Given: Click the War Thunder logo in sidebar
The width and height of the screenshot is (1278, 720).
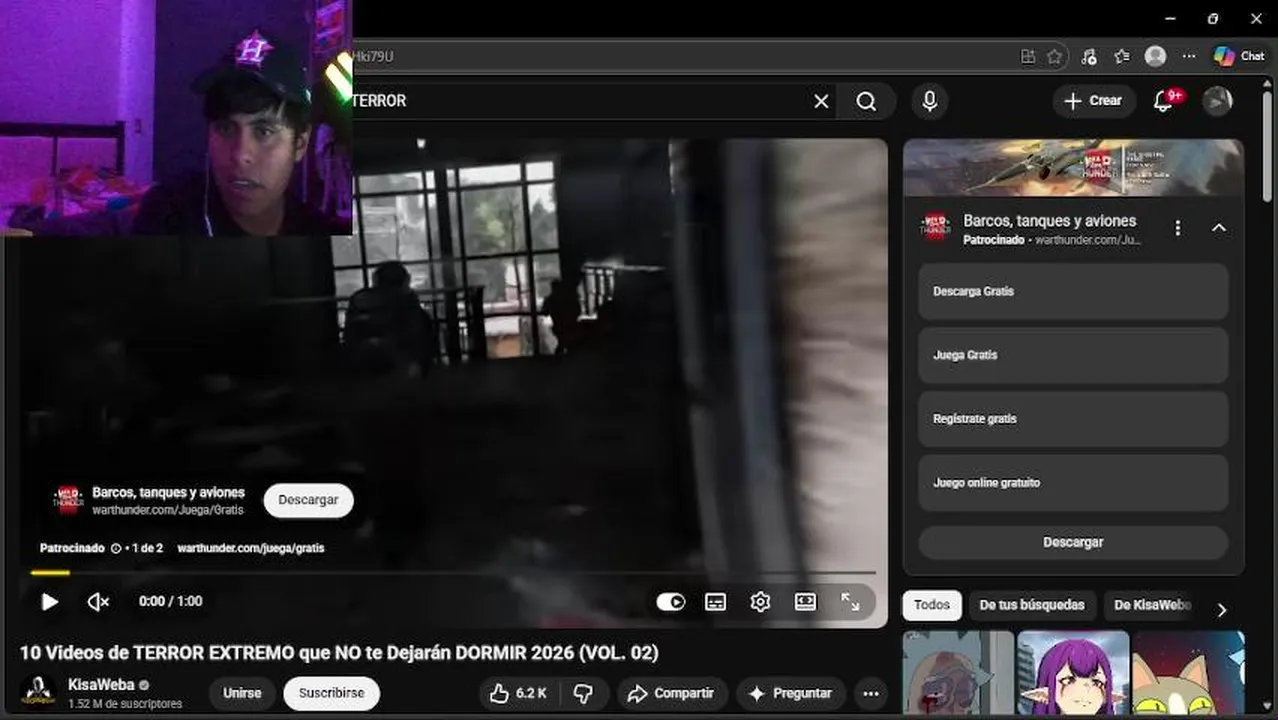Looking at the screenshot, I should coord(935,227).
